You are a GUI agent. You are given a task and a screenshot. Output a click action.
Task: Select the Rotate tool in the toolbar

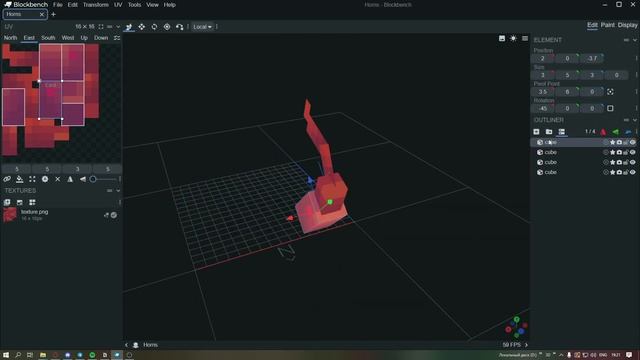tap(154, 27)
